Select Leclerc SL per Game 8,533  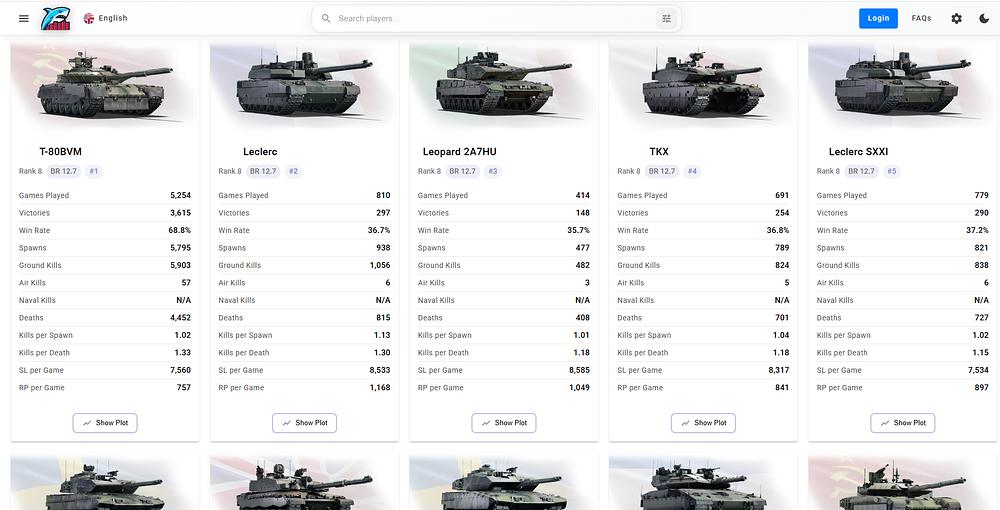[x=380, y=370]
